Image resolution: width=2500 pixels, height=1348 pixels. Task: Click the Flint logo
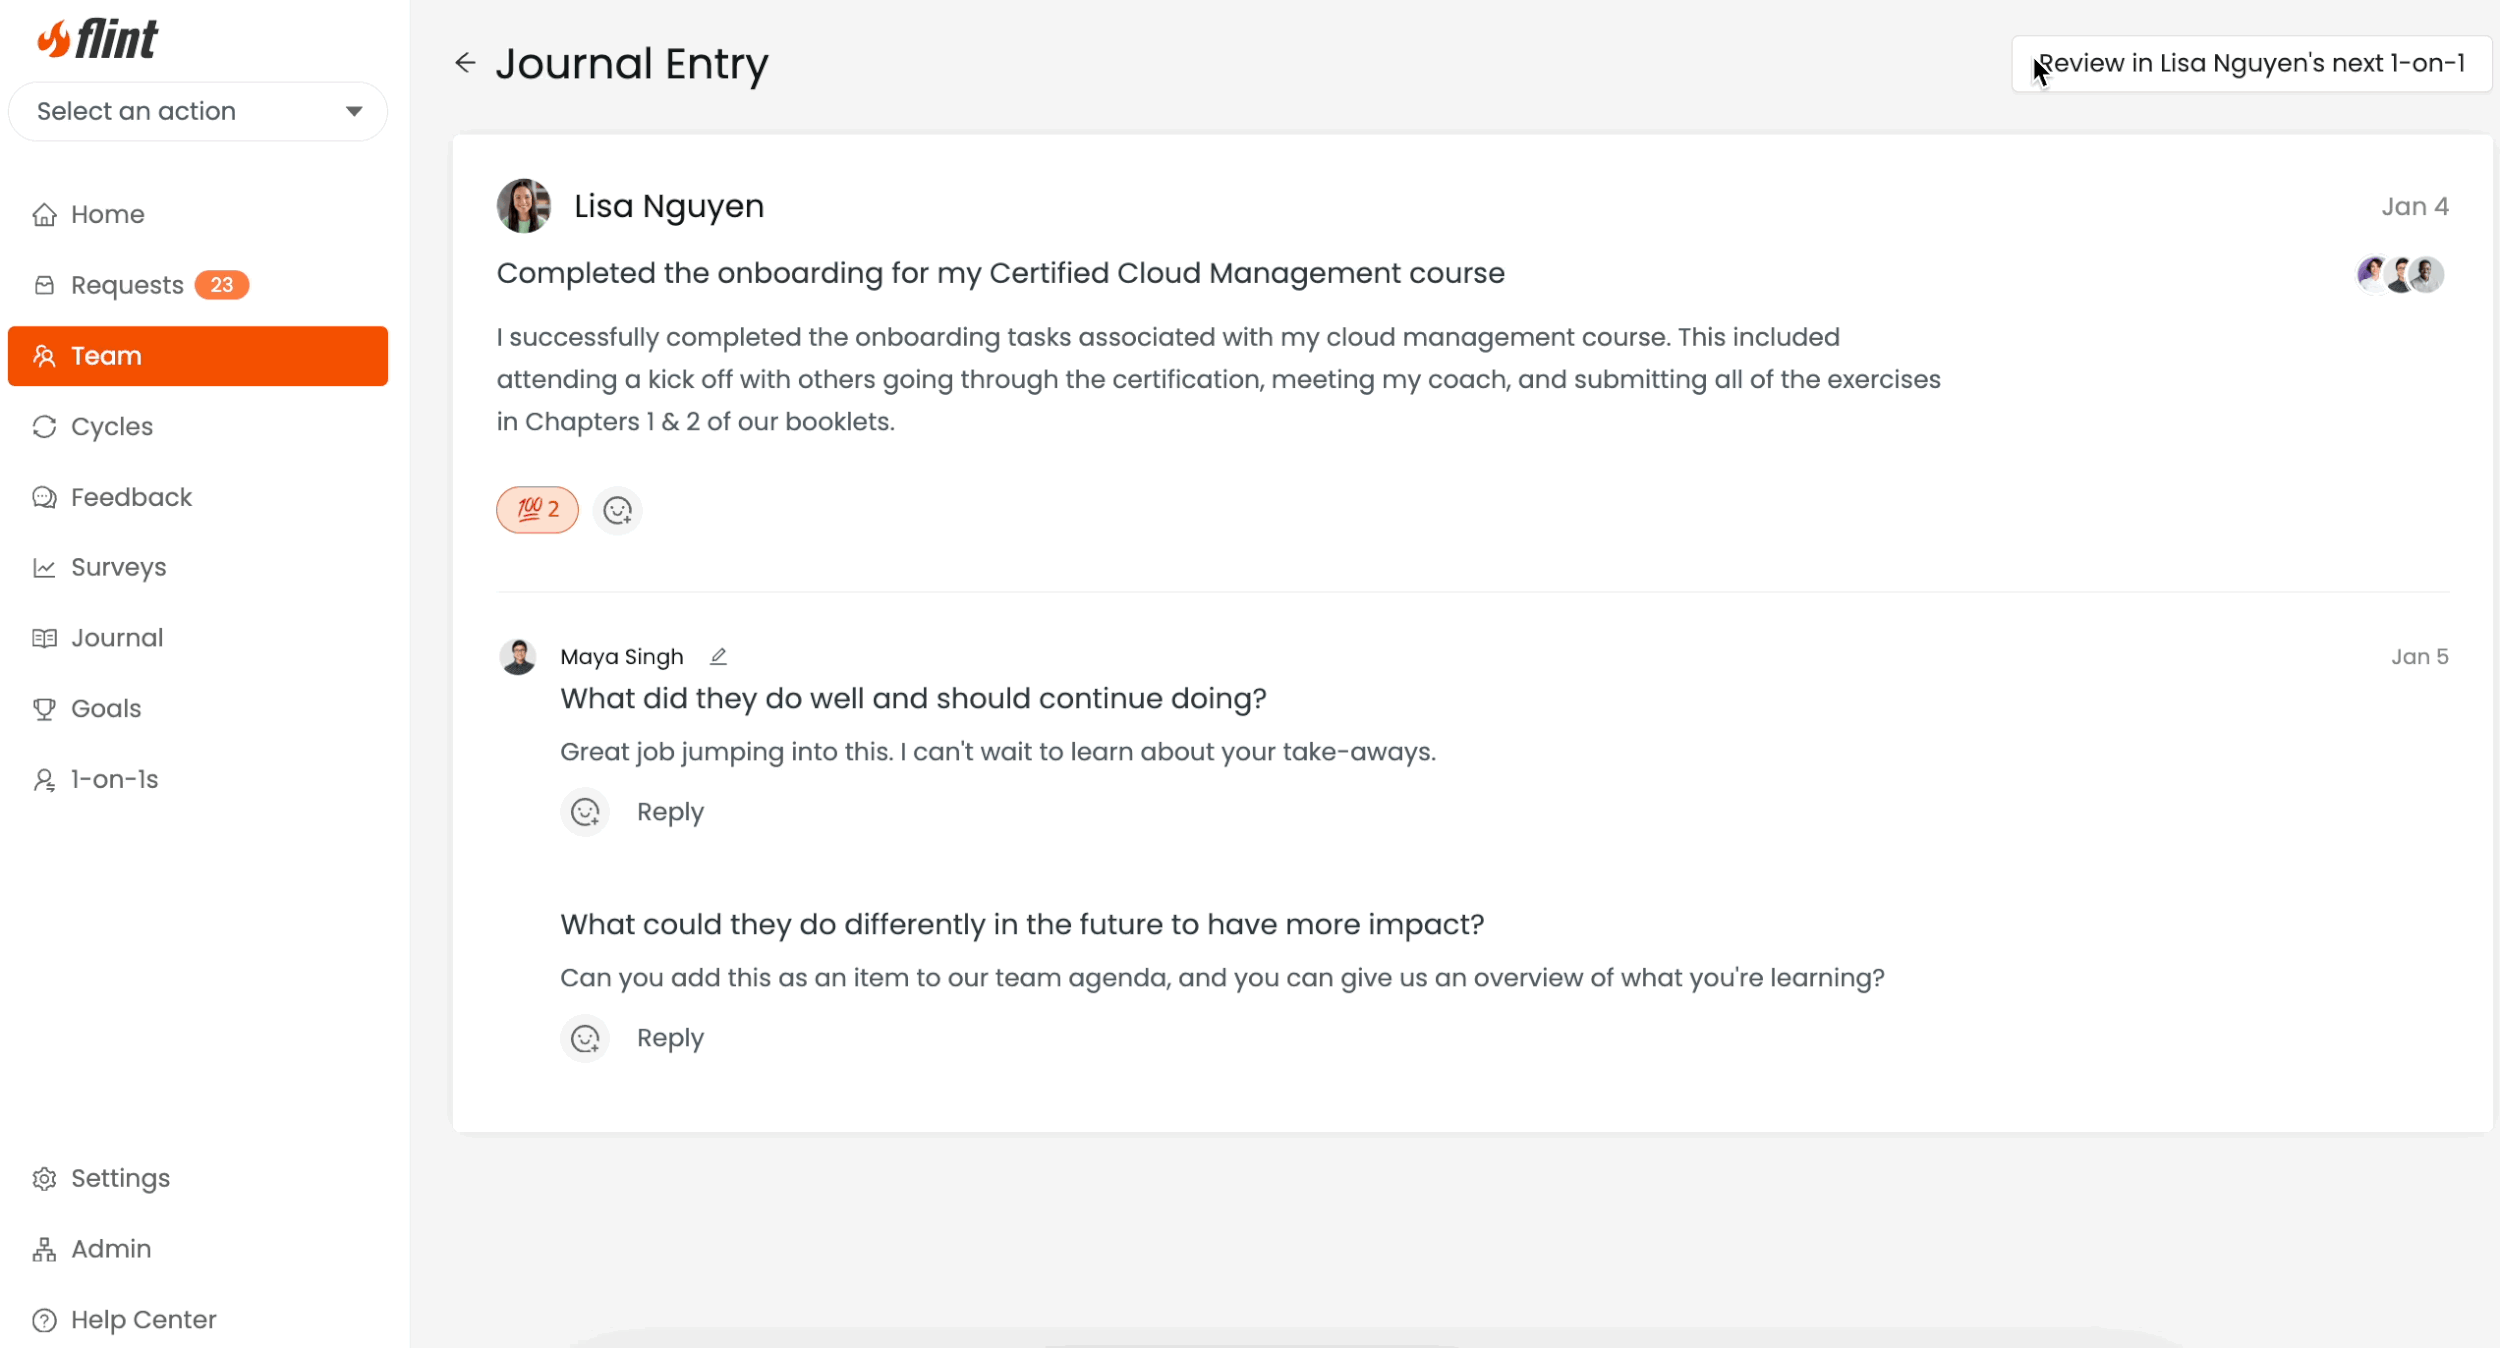(97, 40)
